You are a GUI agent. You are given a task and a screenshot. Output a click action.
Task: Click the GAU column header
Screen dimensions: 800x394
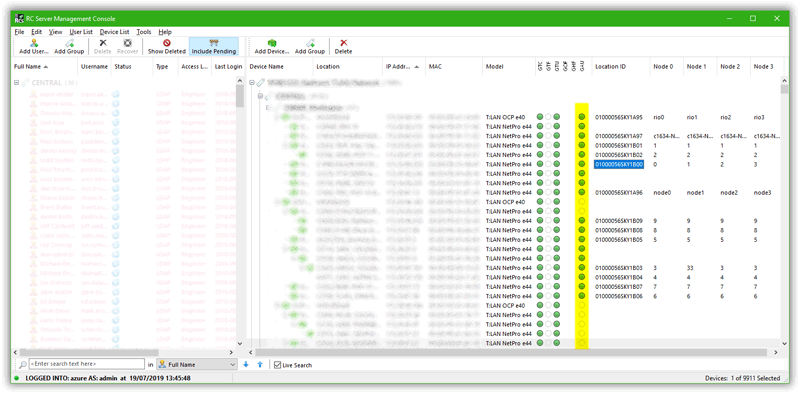coord(582,66)
